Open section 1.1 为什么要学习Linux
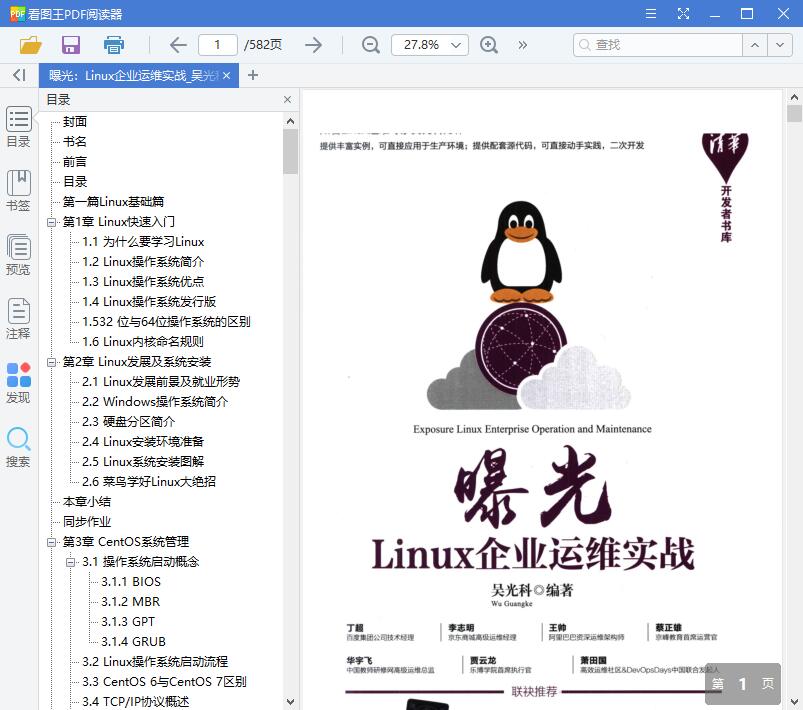Viewport: 803px width, 710px height. pos(143,241)
